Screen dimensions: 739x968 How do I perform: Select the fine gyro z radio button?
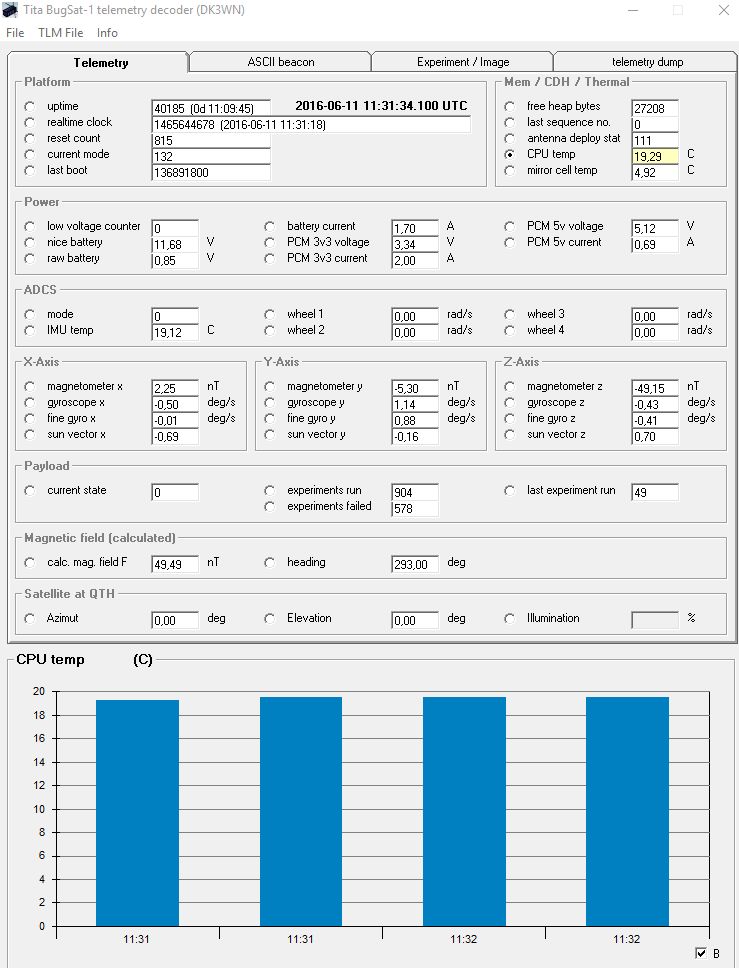pyautogui.click(x=509, y=419)
